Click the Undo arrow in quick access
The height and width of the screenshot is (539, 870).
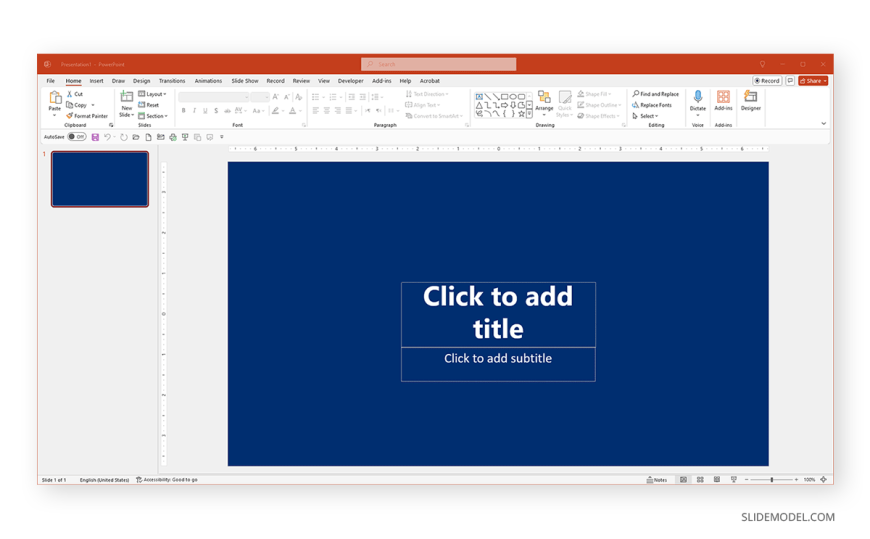(x=107, y=137)
